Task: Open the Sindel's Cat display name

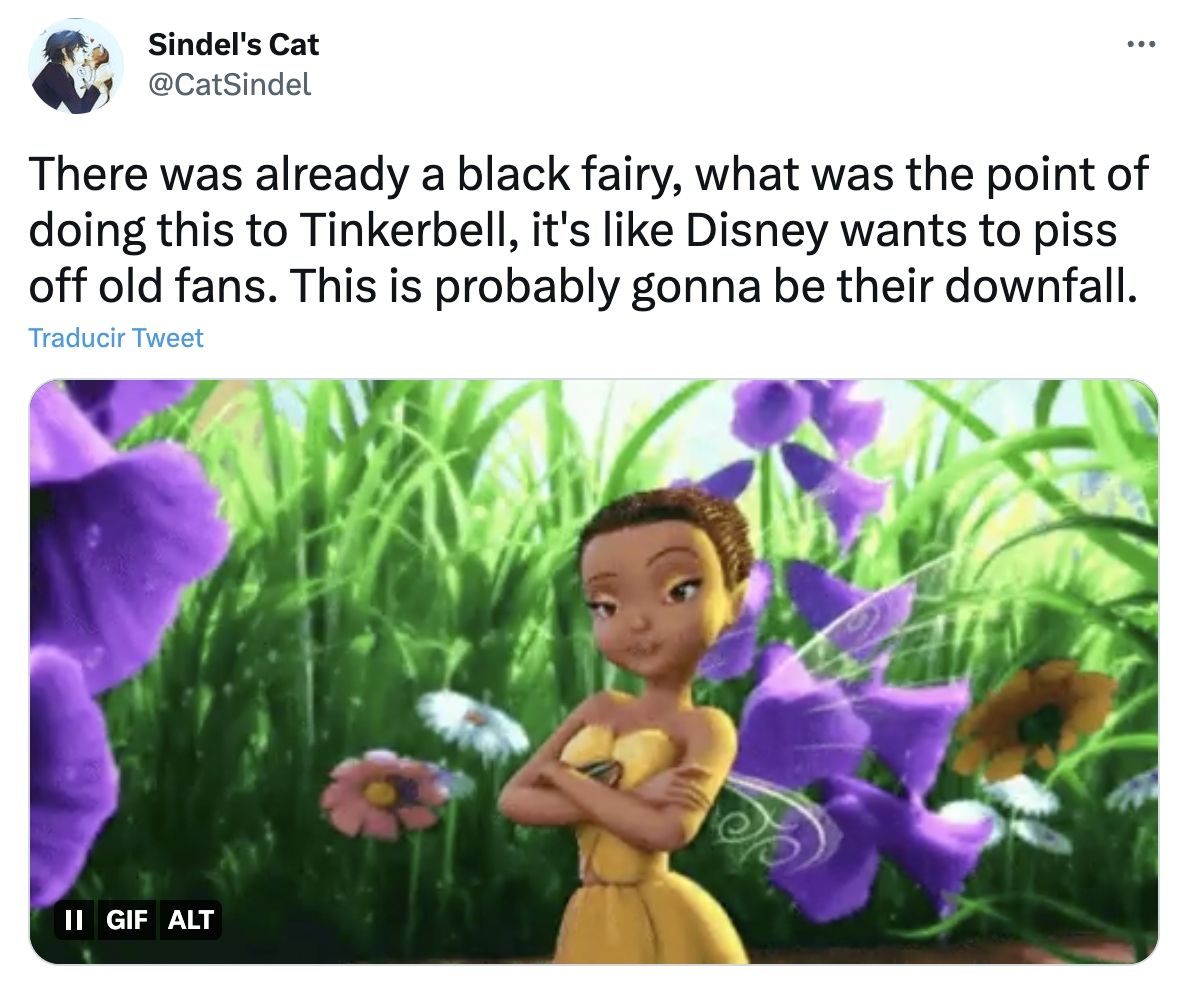Action: click(233, 44)
